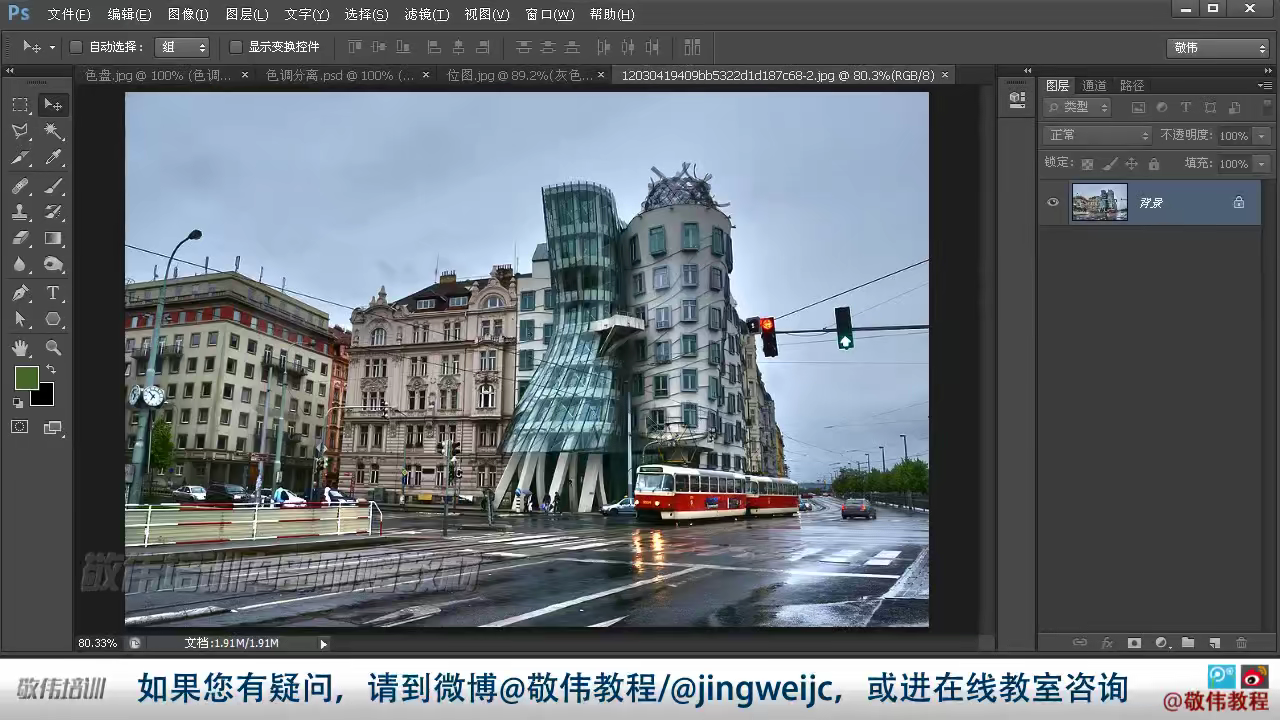Add a layer mask to the layer
This screenshot has height=720, width=1280.
pos(1134,643)
